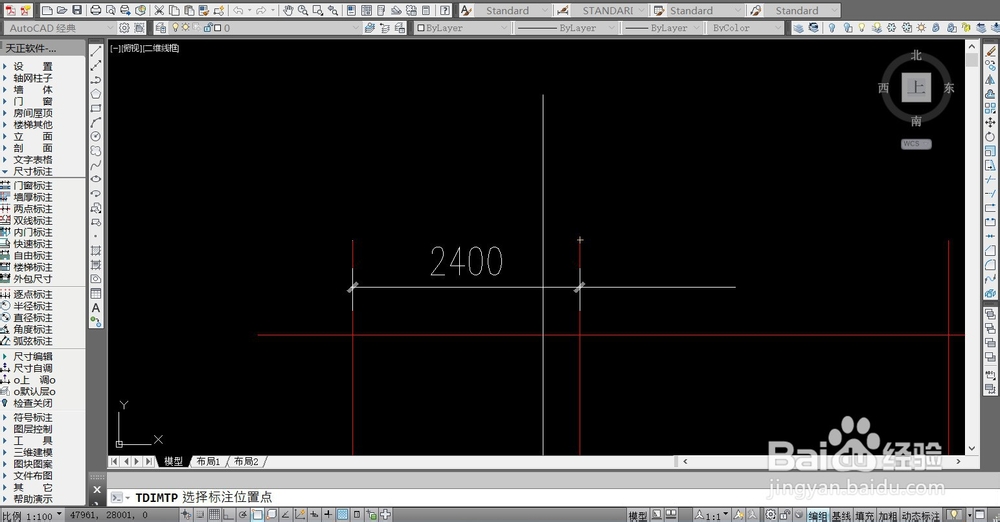The width and height of the screenshot is (1000, 522).
Task: Expand the 墙体 menu group
Action: 33,89
